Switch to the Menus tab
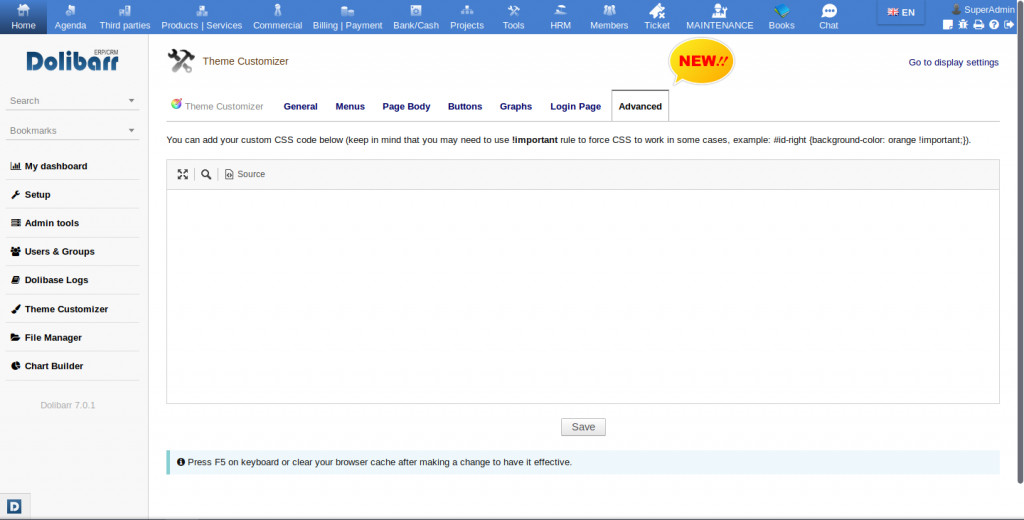The height and width of the screenshot is (520, 1024). [350, 106]
